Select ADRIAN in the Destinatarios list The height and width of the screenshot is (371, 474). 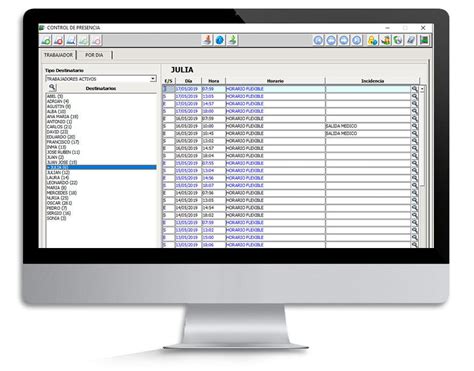point(58,101)
